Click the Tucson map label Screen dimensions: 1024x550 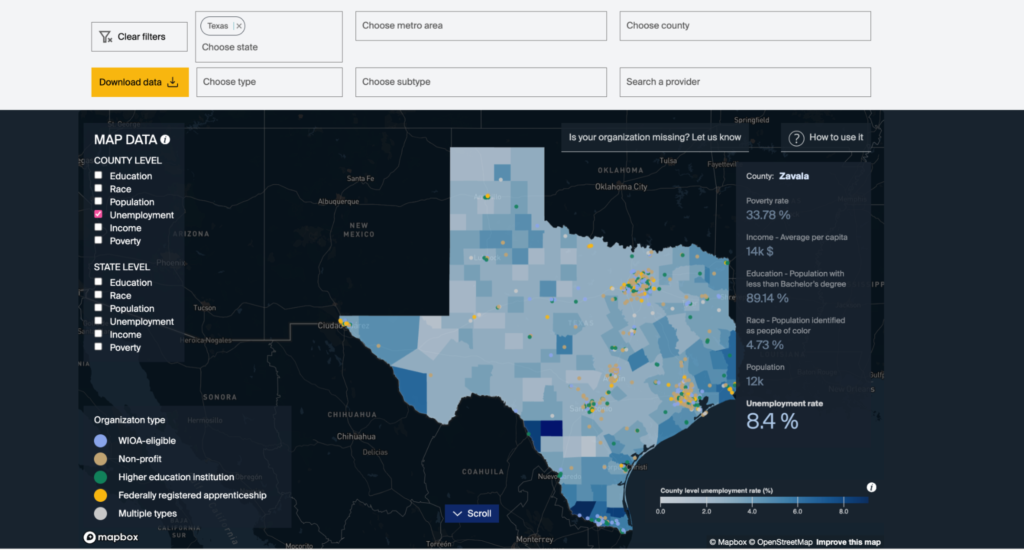[204, 308]
